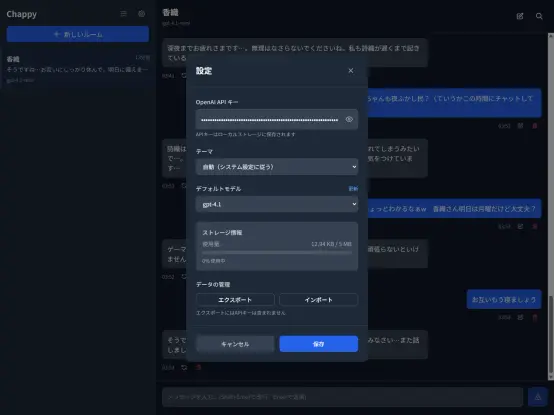Click the 香織 title in chat header
The width and height of the screenshot is (554, 415).
pos(170,13)
